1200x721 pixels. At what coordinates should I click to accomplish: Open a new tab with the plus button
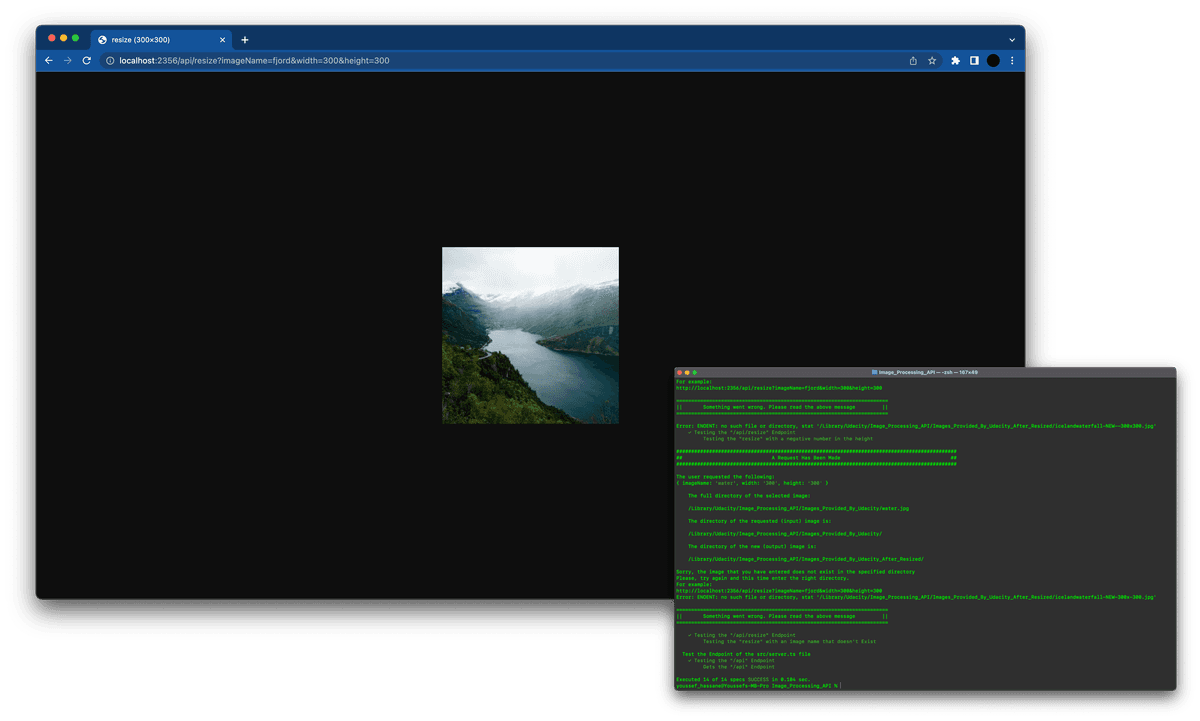coord(245,39)
